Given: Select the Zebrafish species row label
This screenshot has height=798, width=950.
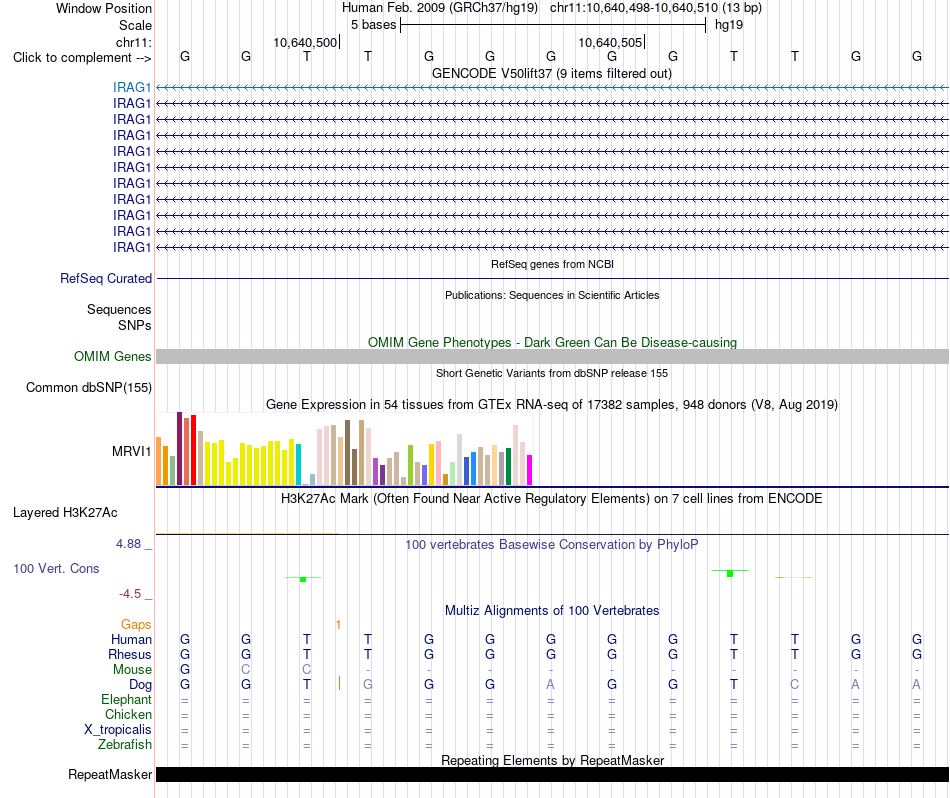Looking at the screenshot, I should 125,745.
